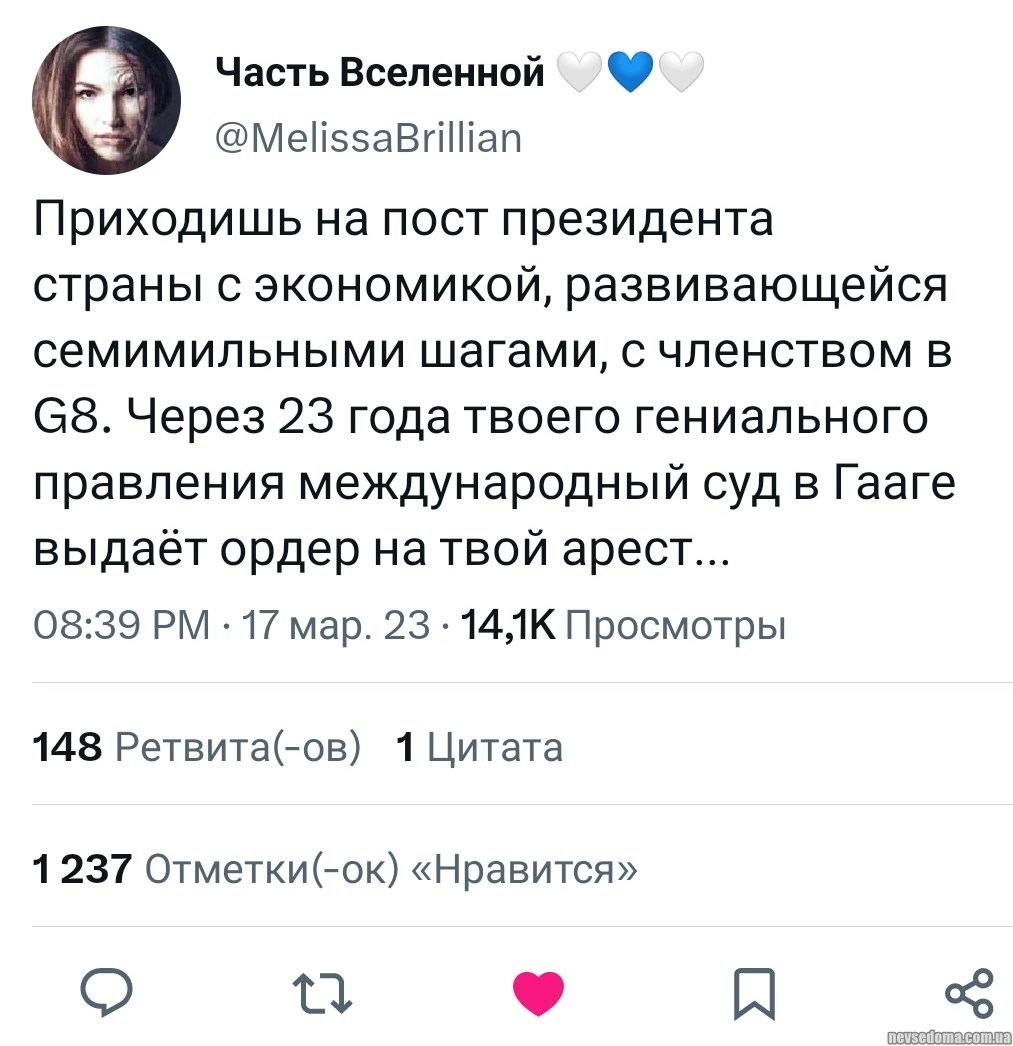Click the display name Часть Вселенной

tap(381, 73)
